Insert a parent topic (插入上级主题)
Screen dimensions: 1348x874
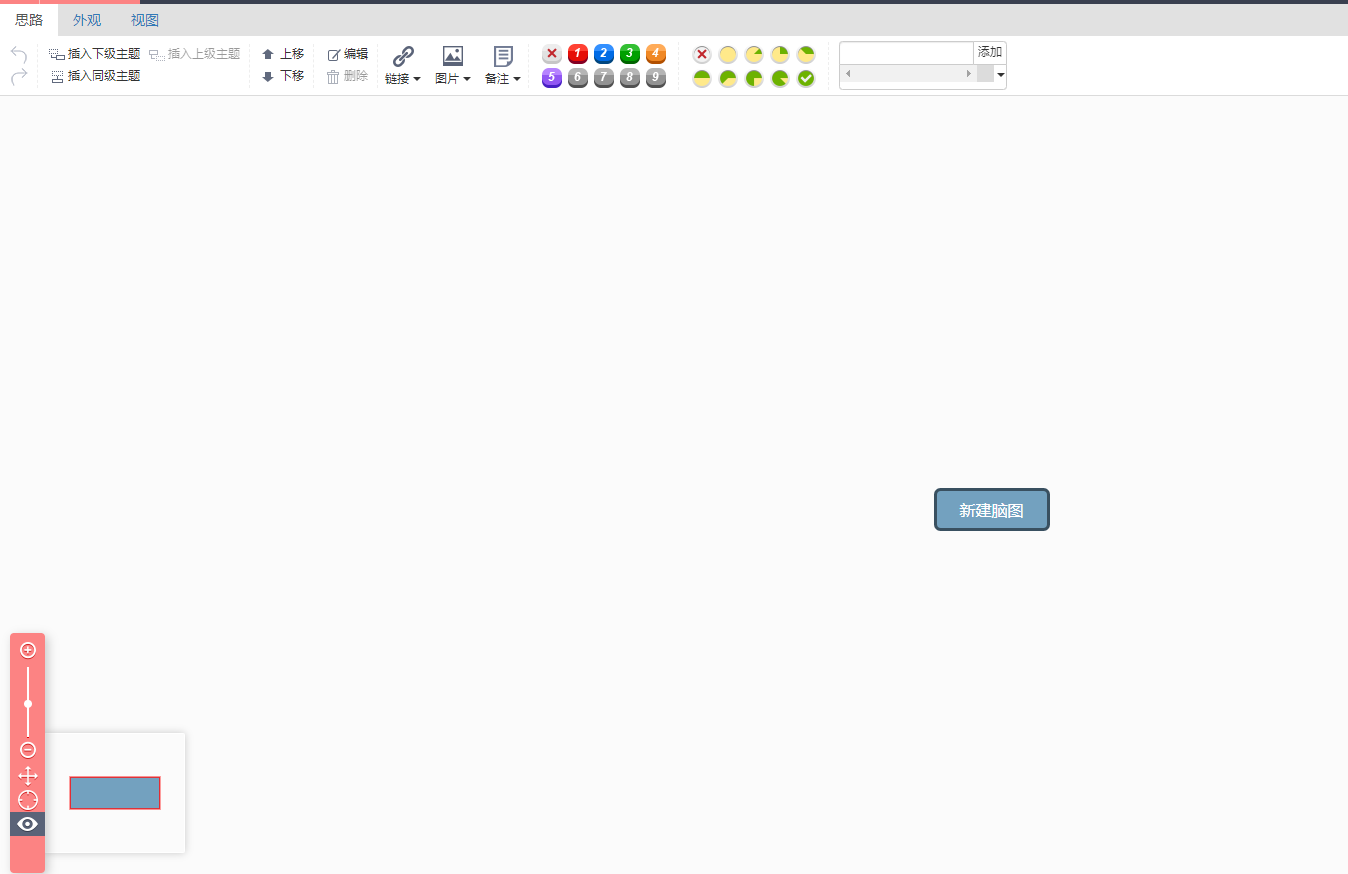click(195, 54)
